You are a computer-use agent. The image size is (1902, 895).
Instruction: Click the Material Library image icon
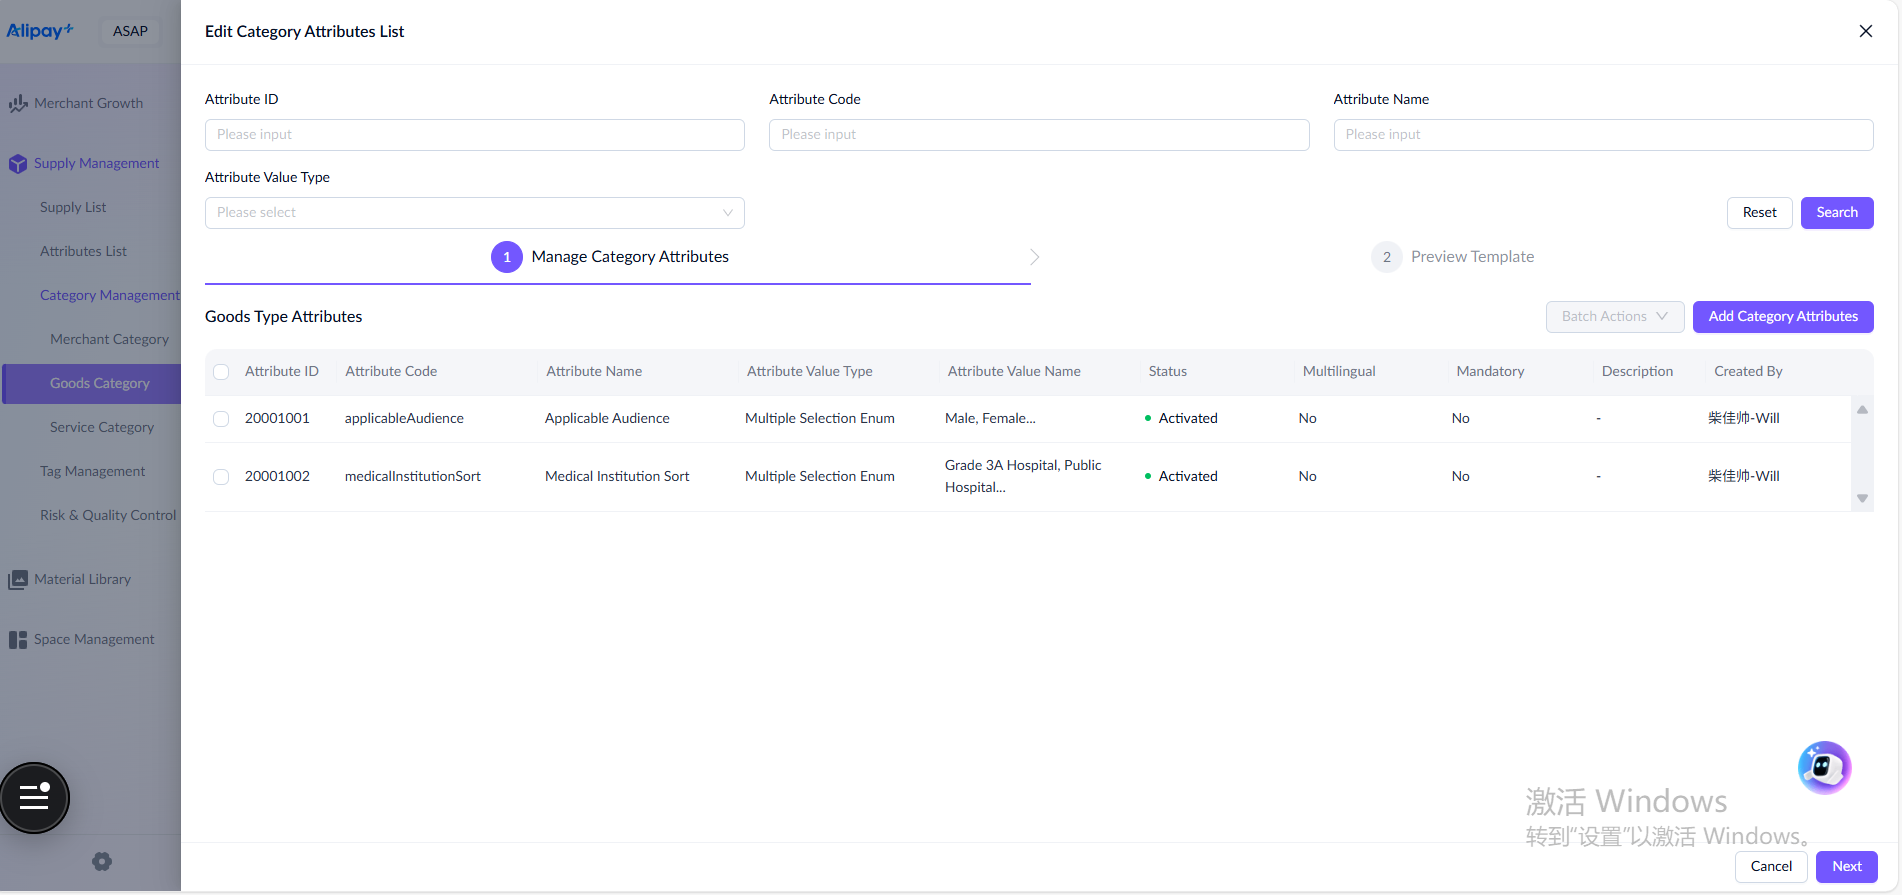click(x=18, y=580)
